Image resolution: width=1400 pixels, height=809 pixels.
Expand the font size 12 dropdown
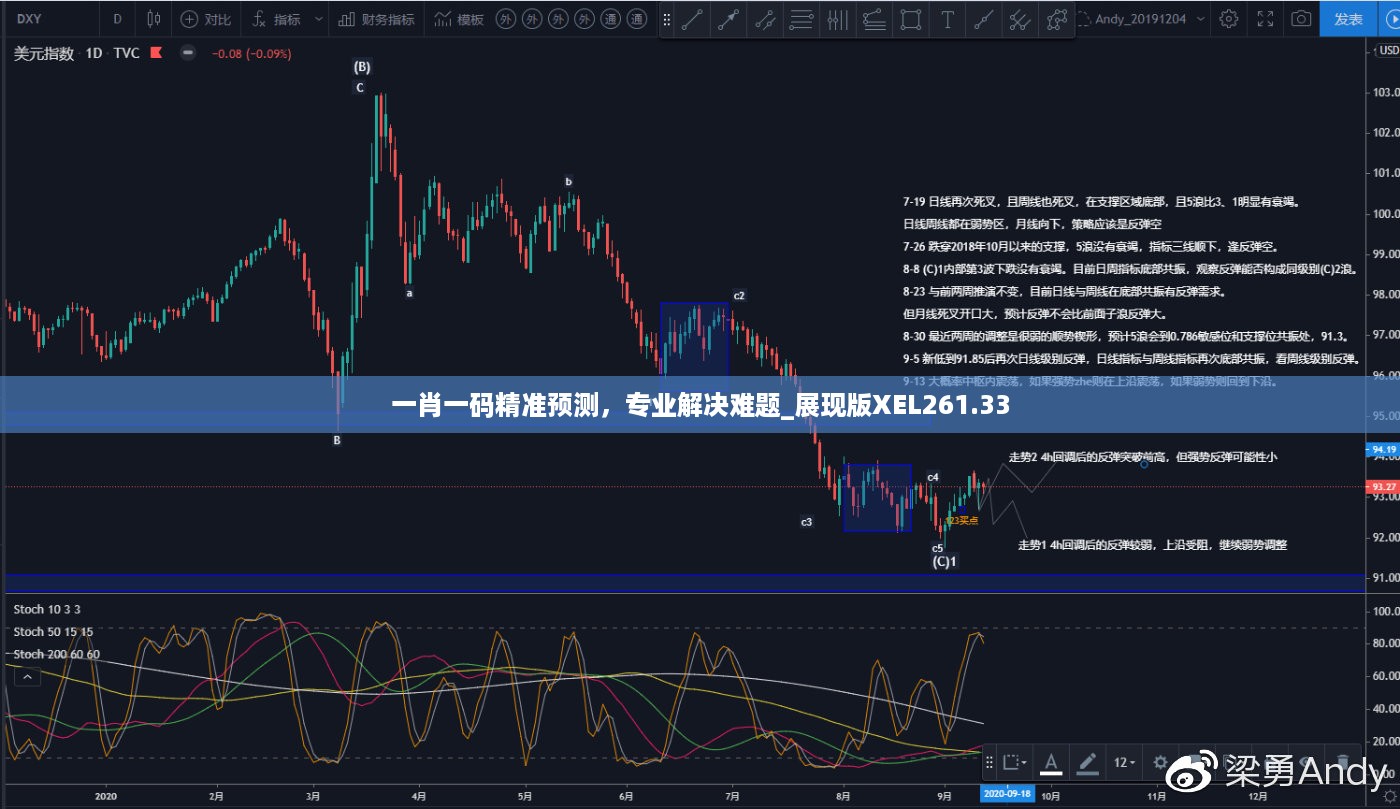point(1125,762)
